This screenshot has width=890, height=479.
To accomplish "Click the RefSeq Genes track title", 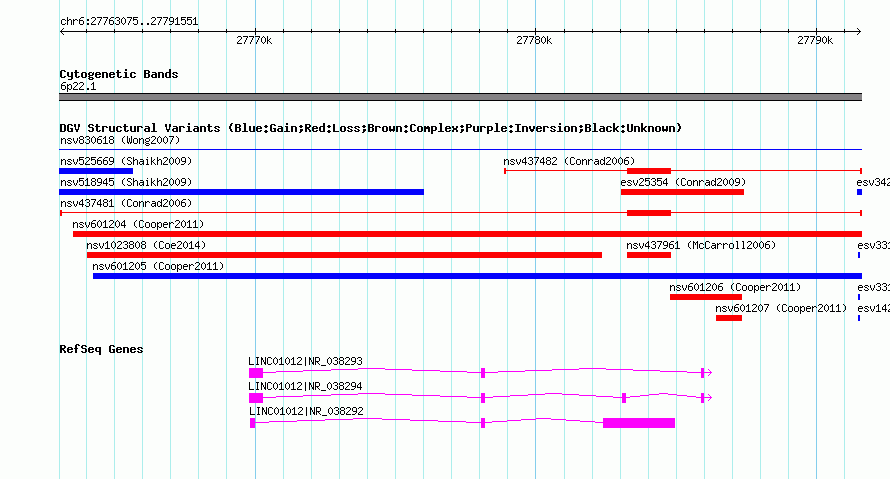I will 101,349.
